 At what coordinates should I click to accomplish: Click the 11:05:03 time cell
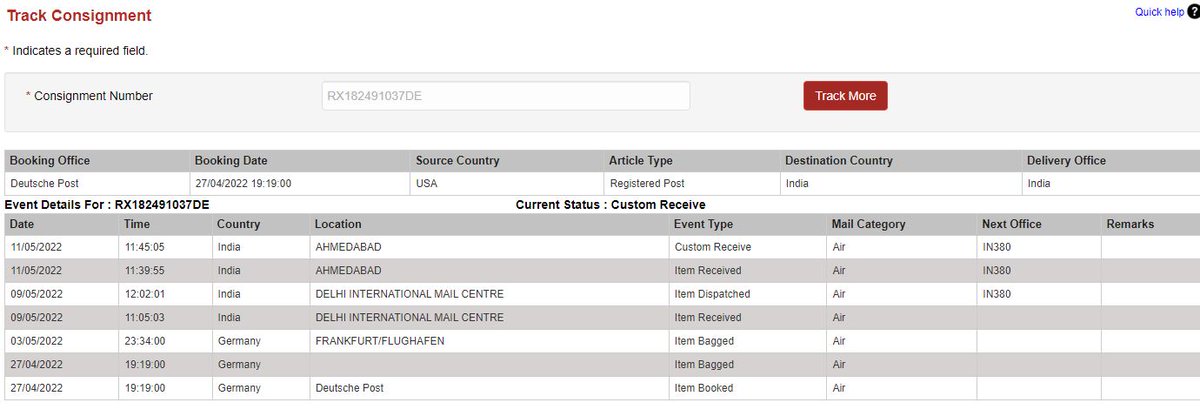tap(165, 317)
